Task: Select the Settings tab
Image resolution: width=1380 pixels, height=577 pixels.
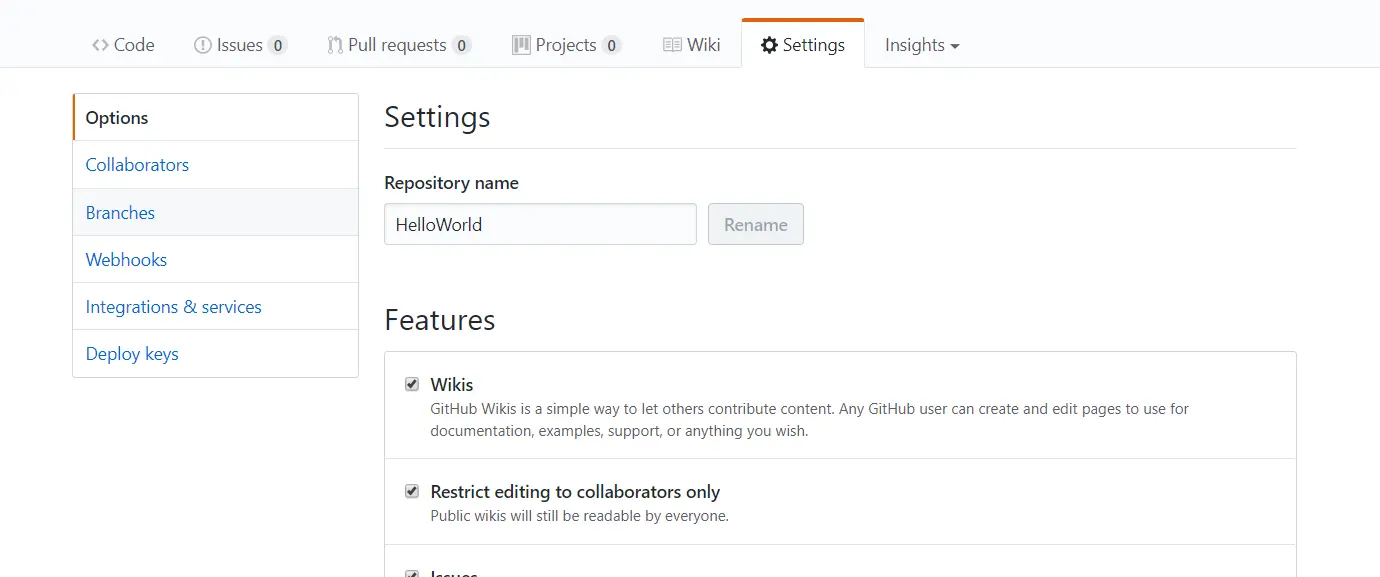Action: tap(803, 44)
